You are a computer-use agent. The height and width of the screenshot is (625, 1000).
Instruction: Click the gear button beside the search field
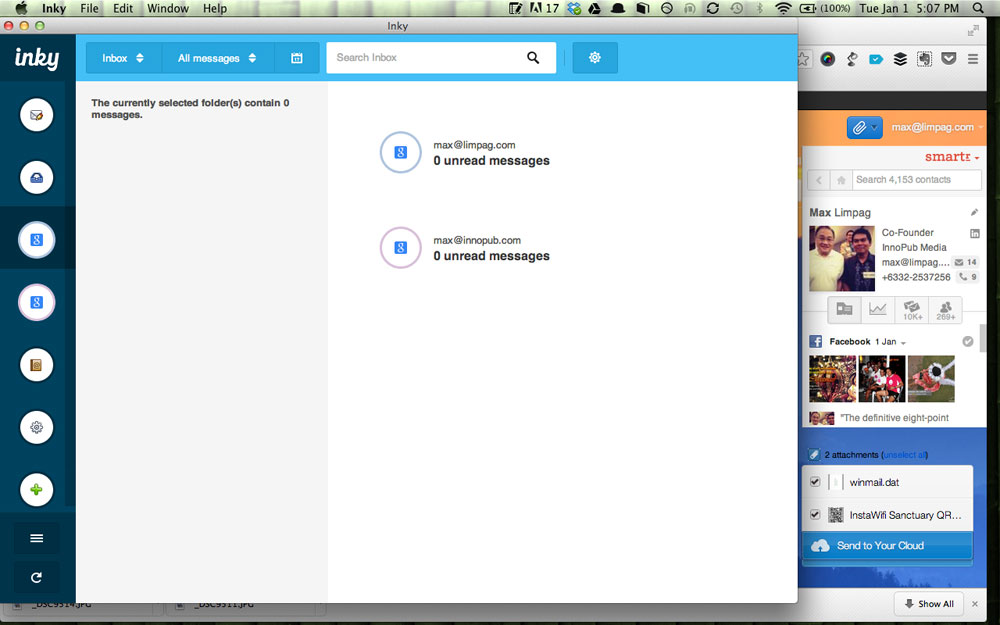595,58
